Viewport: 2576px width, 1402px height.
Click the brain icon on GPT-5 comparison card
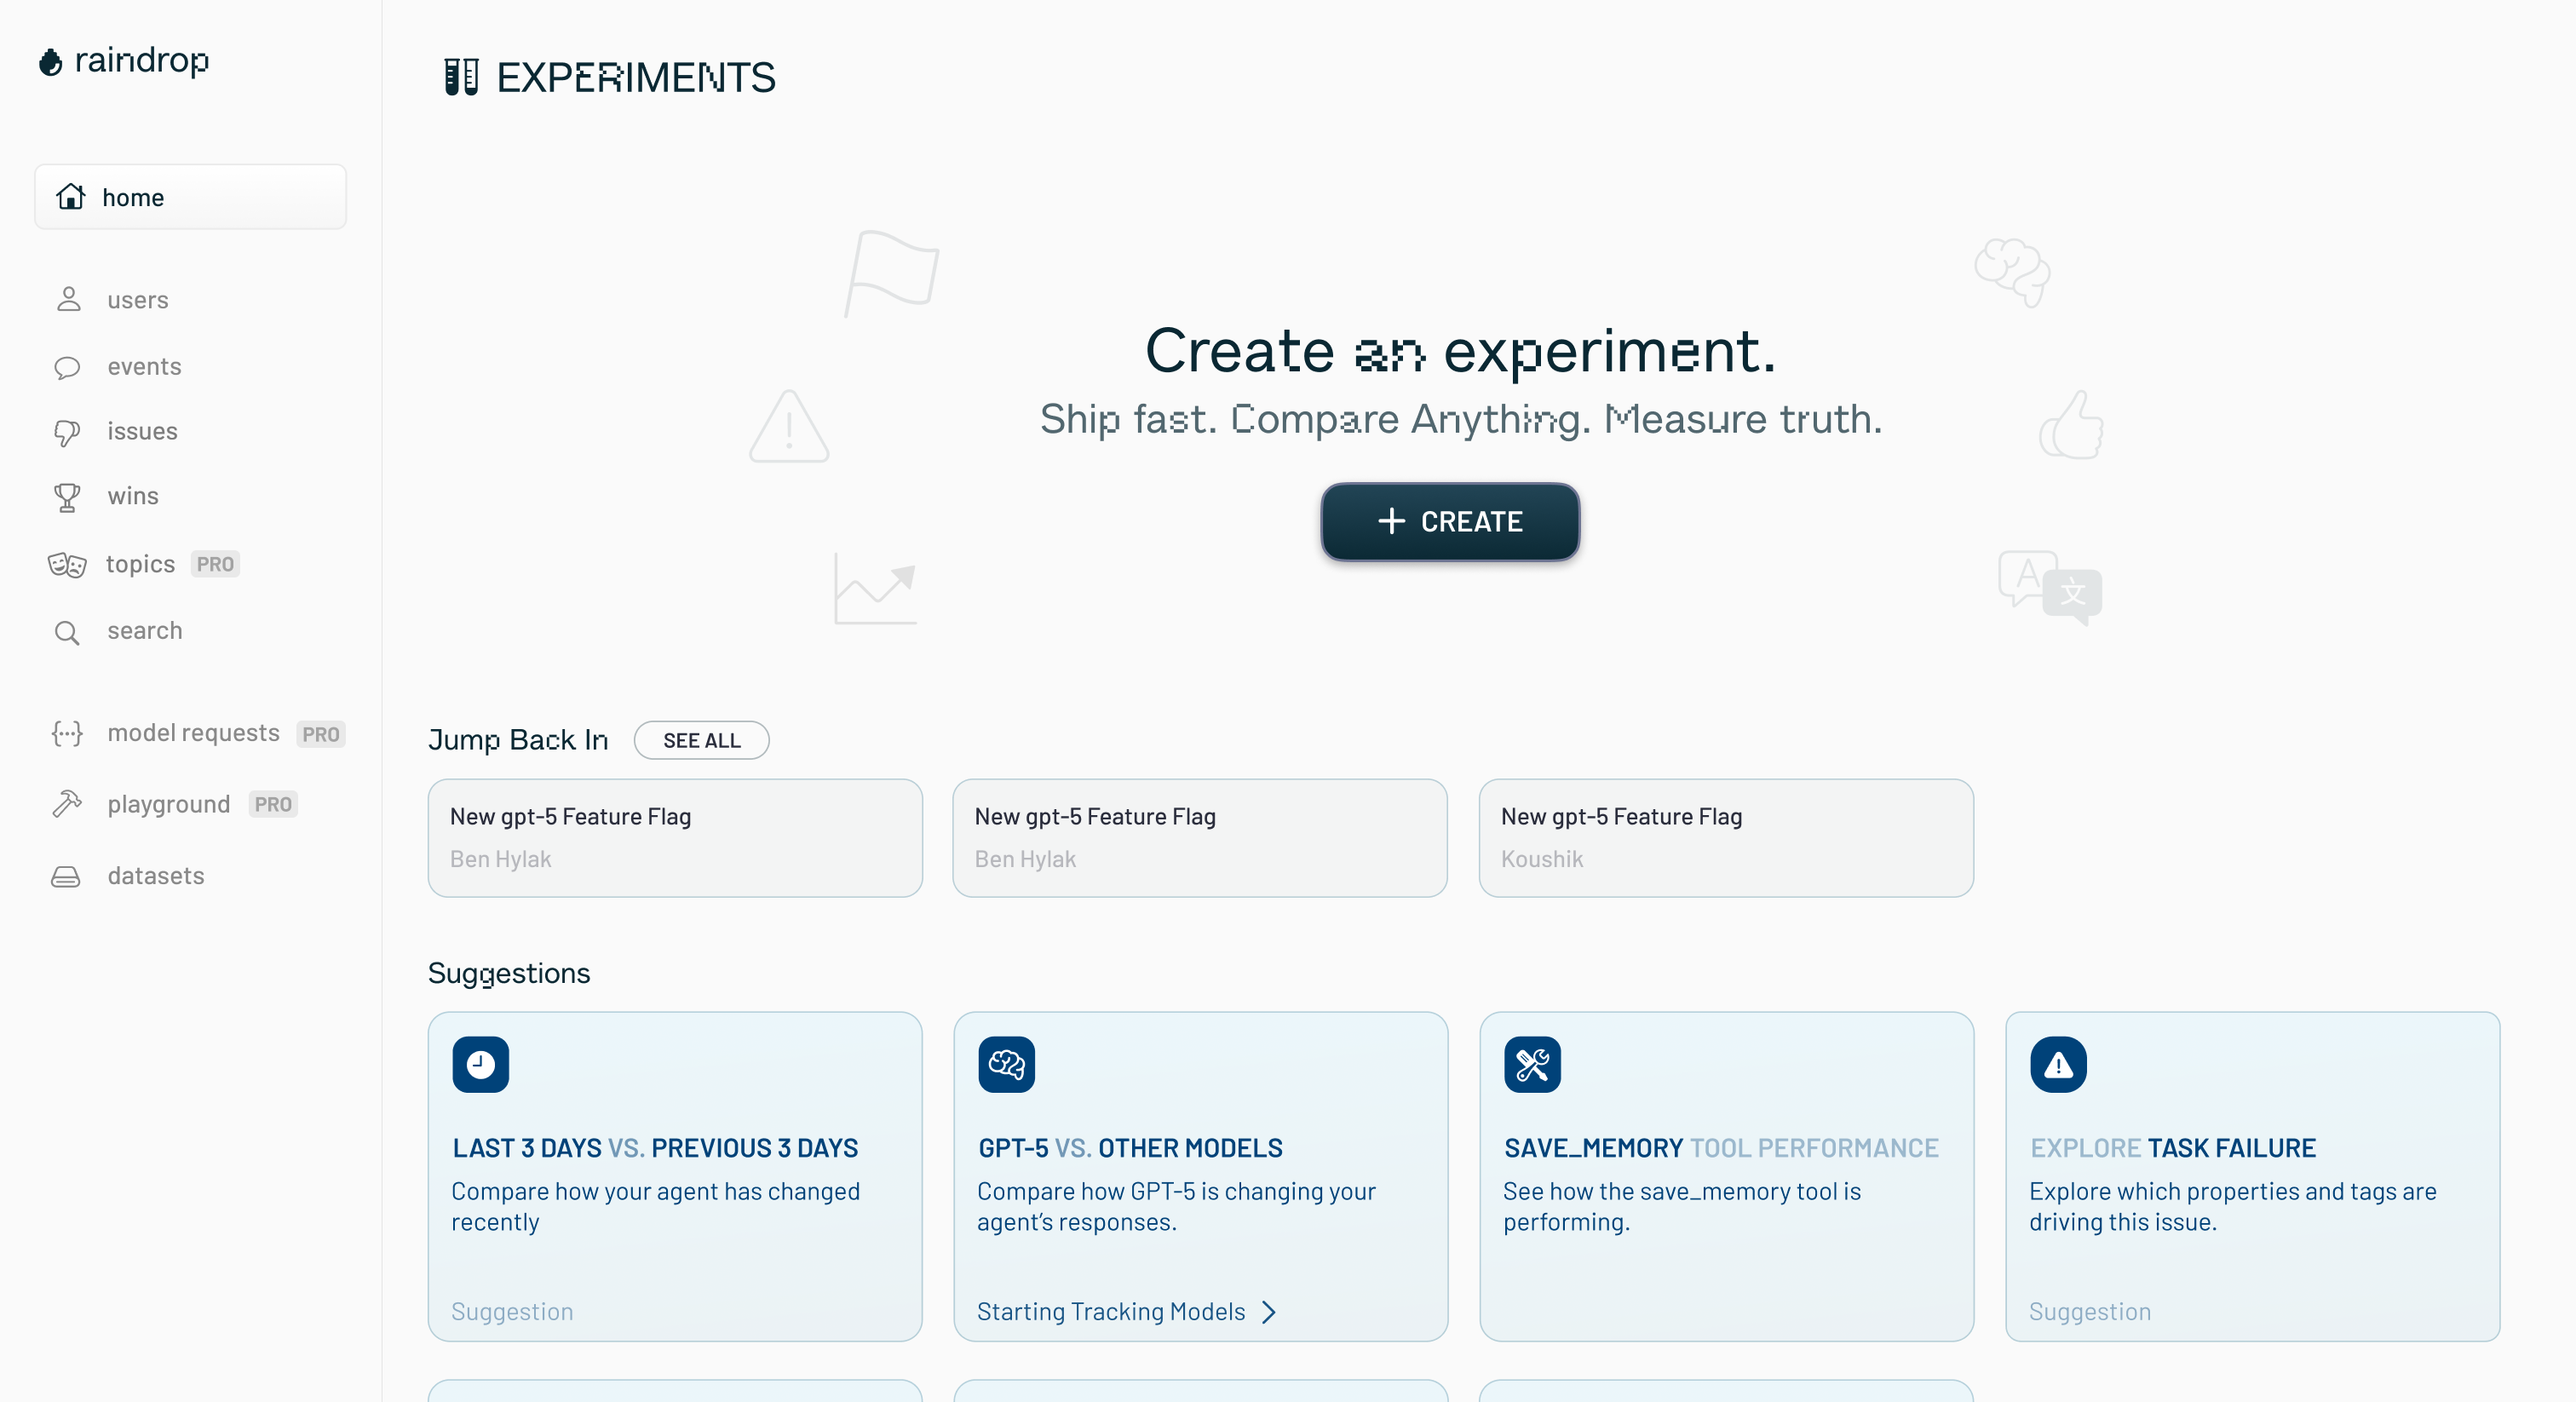(x=1007, y=1065)
